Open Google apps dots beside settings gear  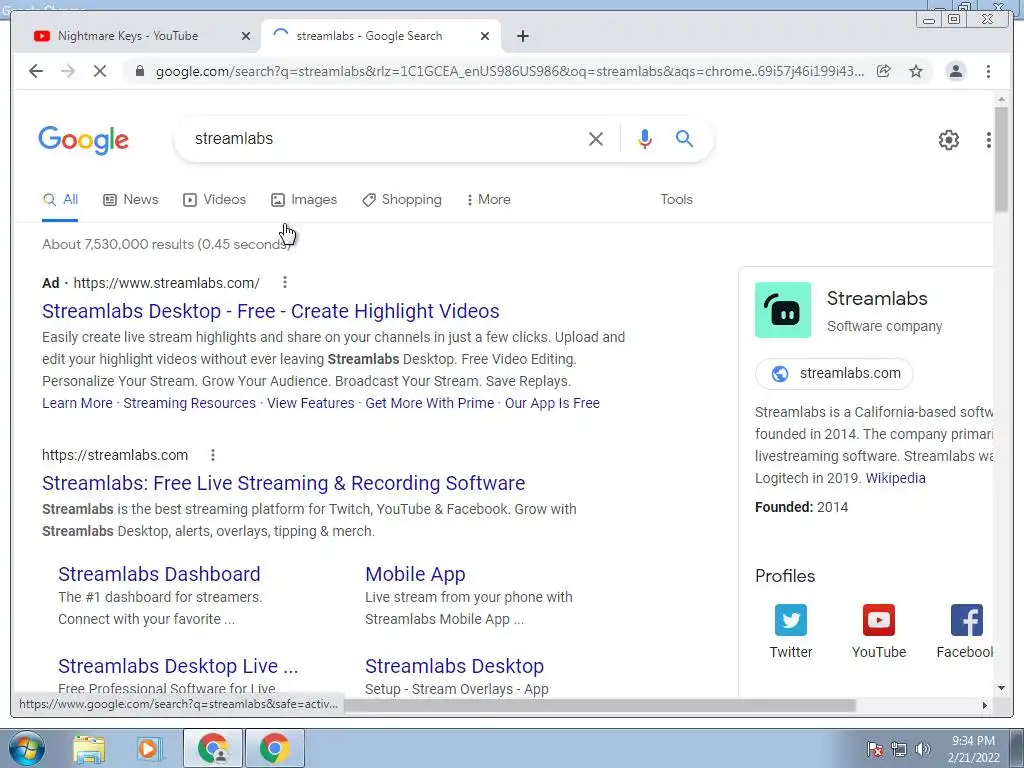pos(988,140)
